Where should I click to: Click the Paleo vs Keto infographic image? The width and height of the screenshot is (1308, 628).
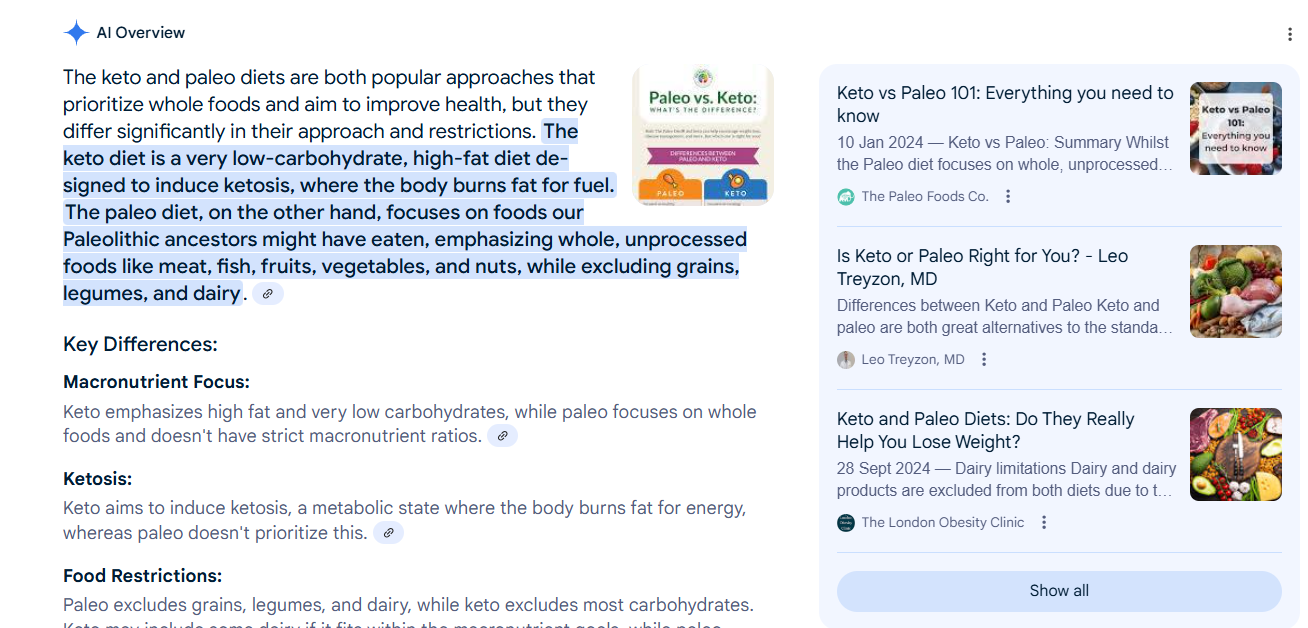702,135
